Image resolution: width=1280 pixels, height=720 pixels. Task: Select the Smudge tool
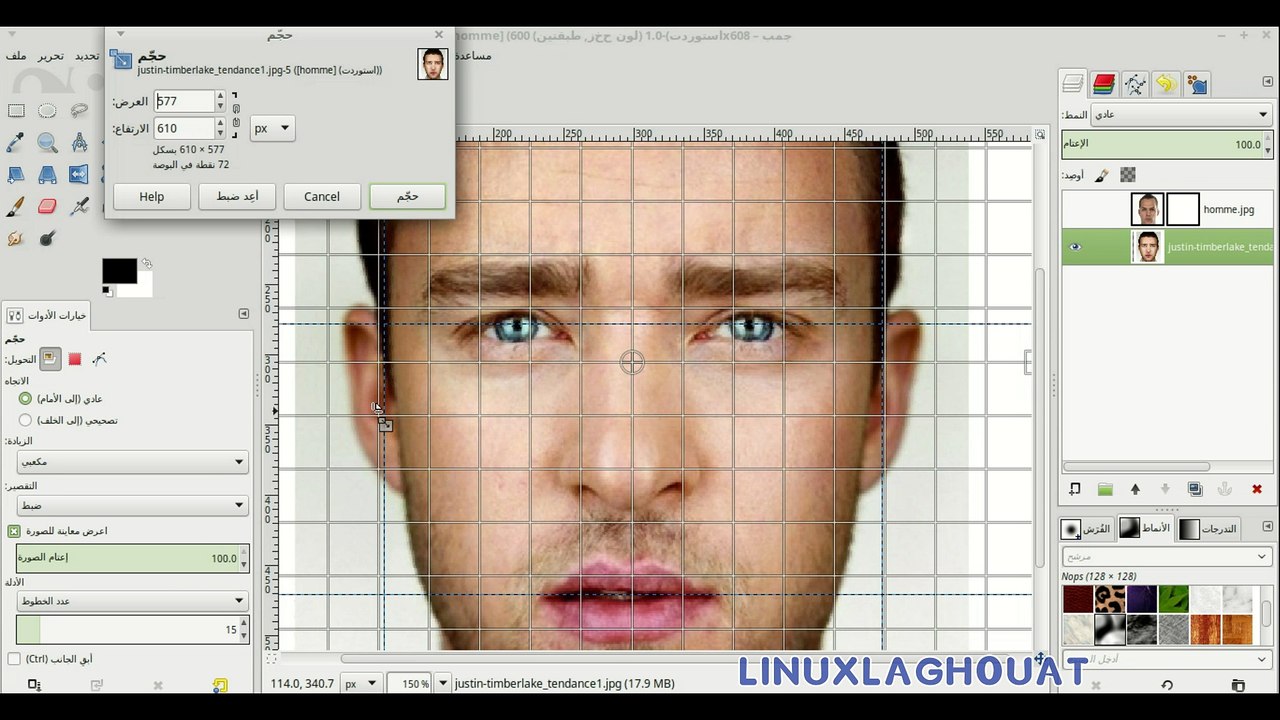[16, 239]
